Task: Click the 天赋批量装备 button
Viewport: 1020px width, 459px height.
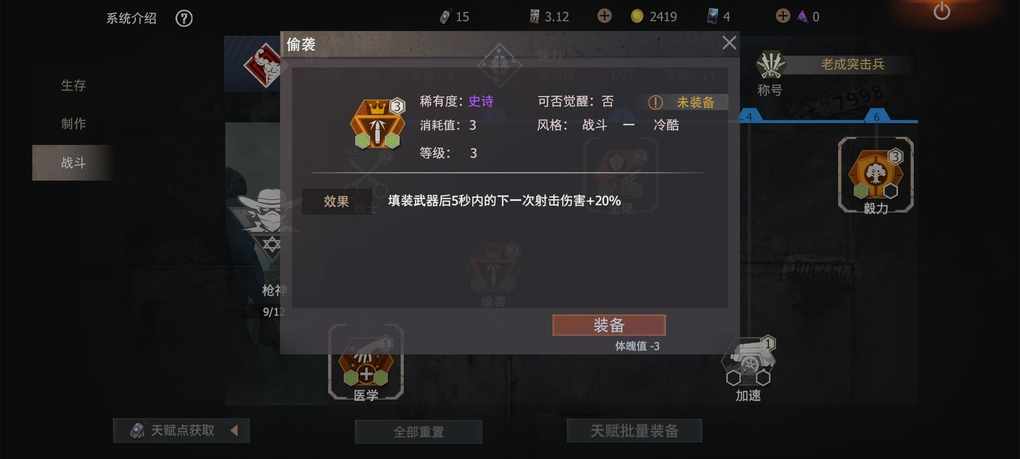Action: [x=634, y=431]
